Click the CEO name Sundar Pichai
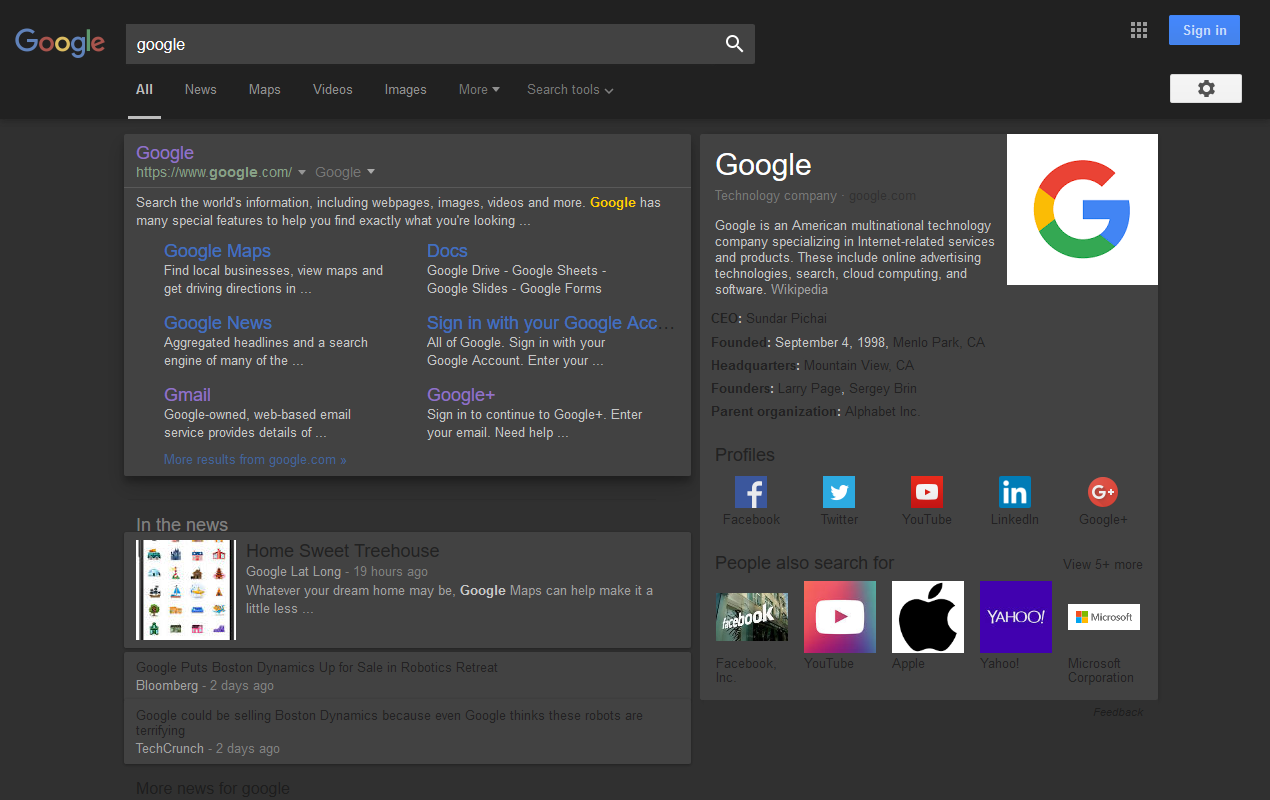Screen dimensions: 1270x800 (786, 319)
